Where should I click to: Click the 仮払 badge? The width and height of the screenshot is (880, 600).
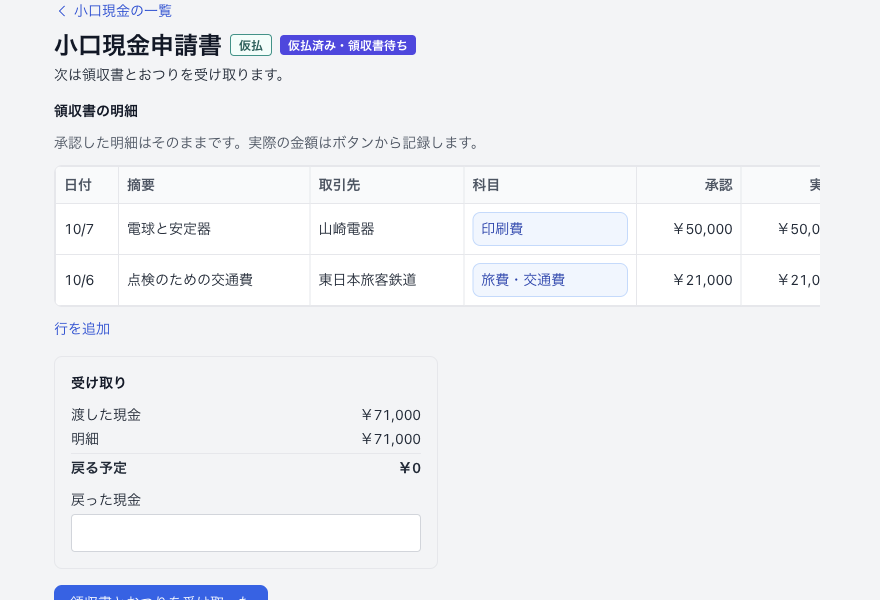tap(251, 45)
